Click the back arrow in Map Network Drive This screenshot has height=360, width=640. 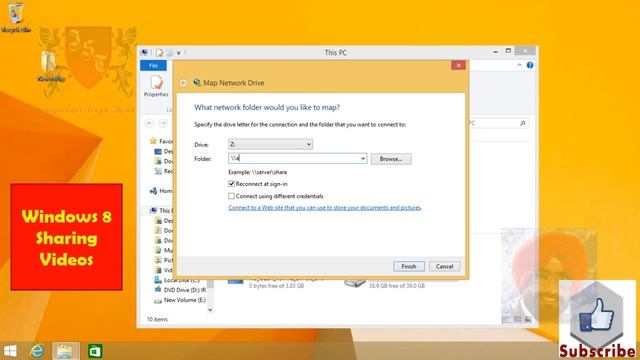[183, 83]
